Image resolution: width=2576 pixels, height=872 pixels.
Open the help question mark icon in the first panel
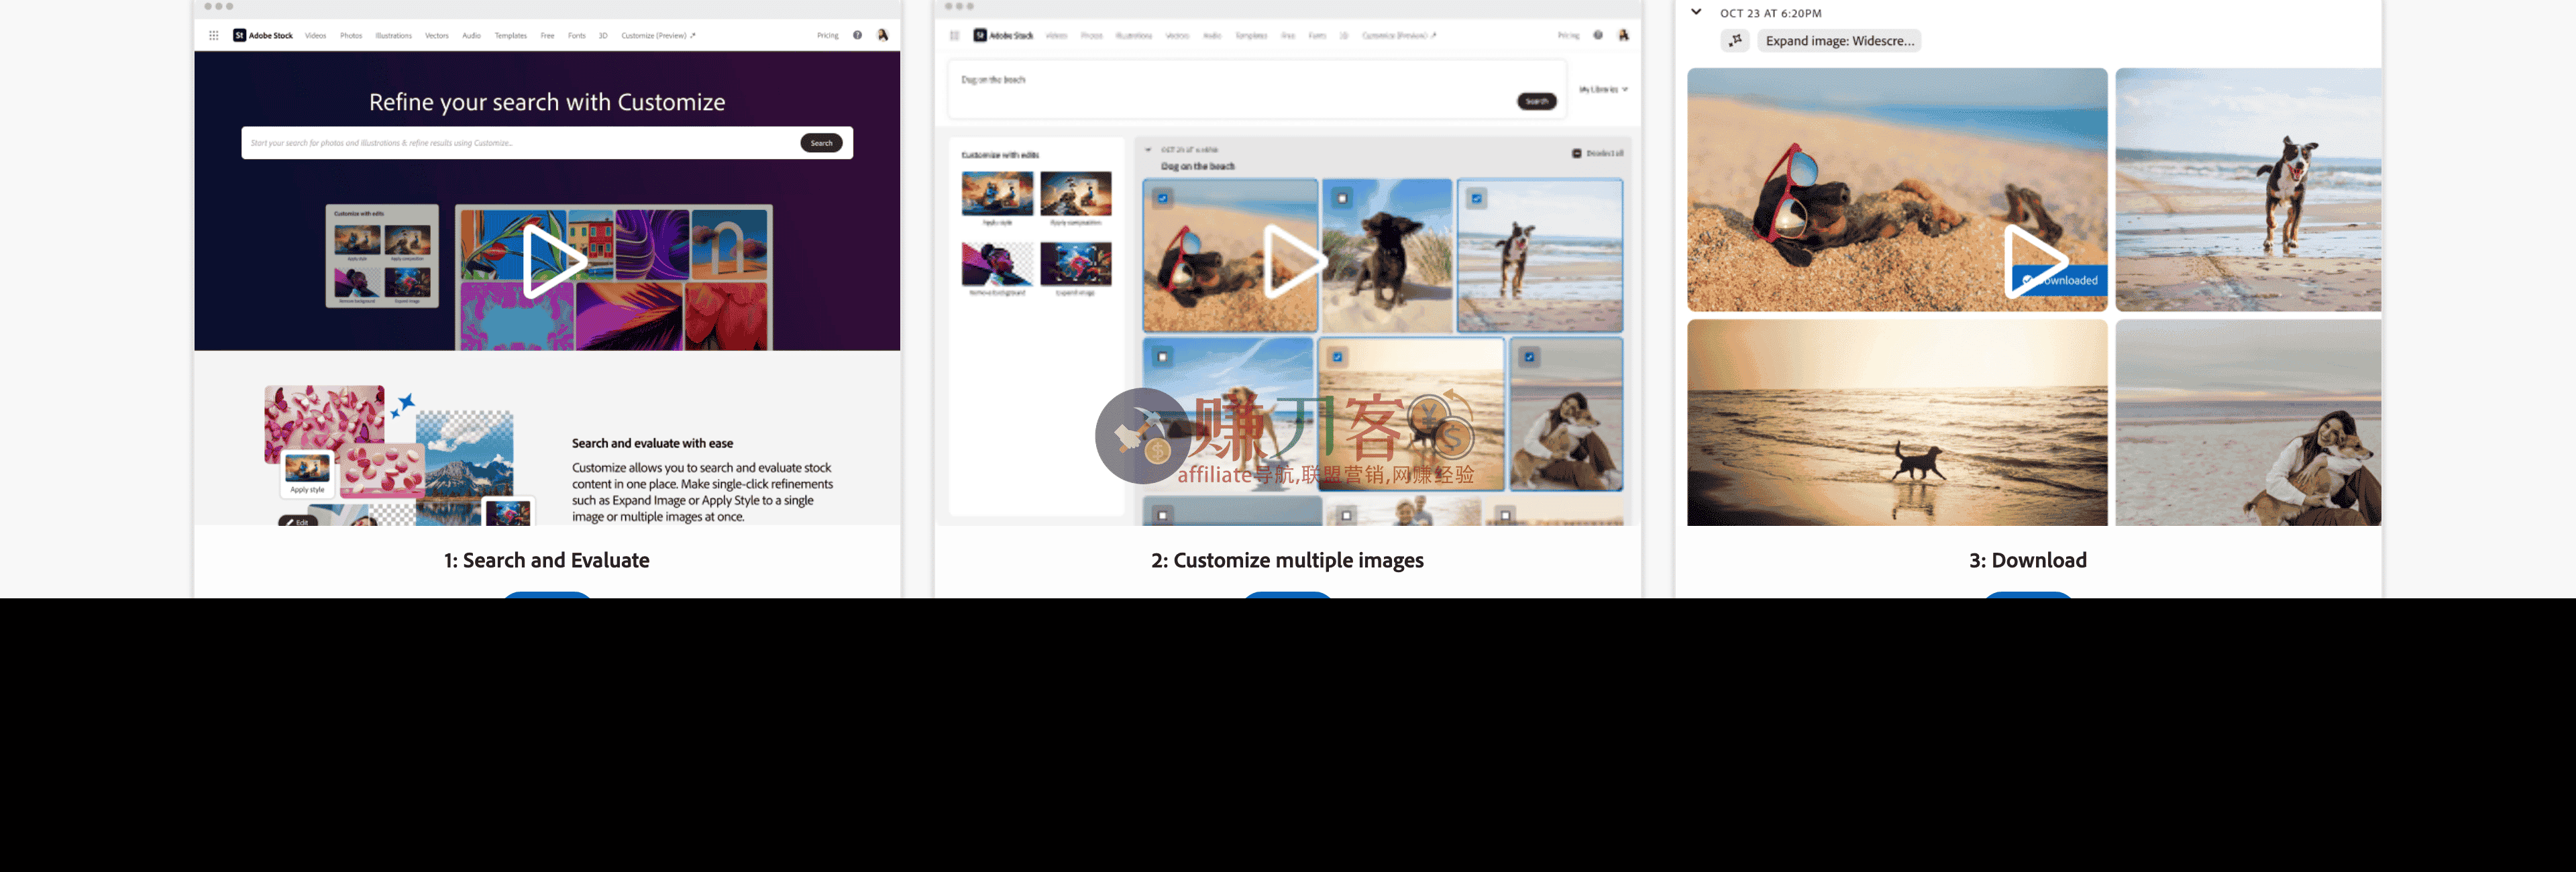tap(857, 35)
